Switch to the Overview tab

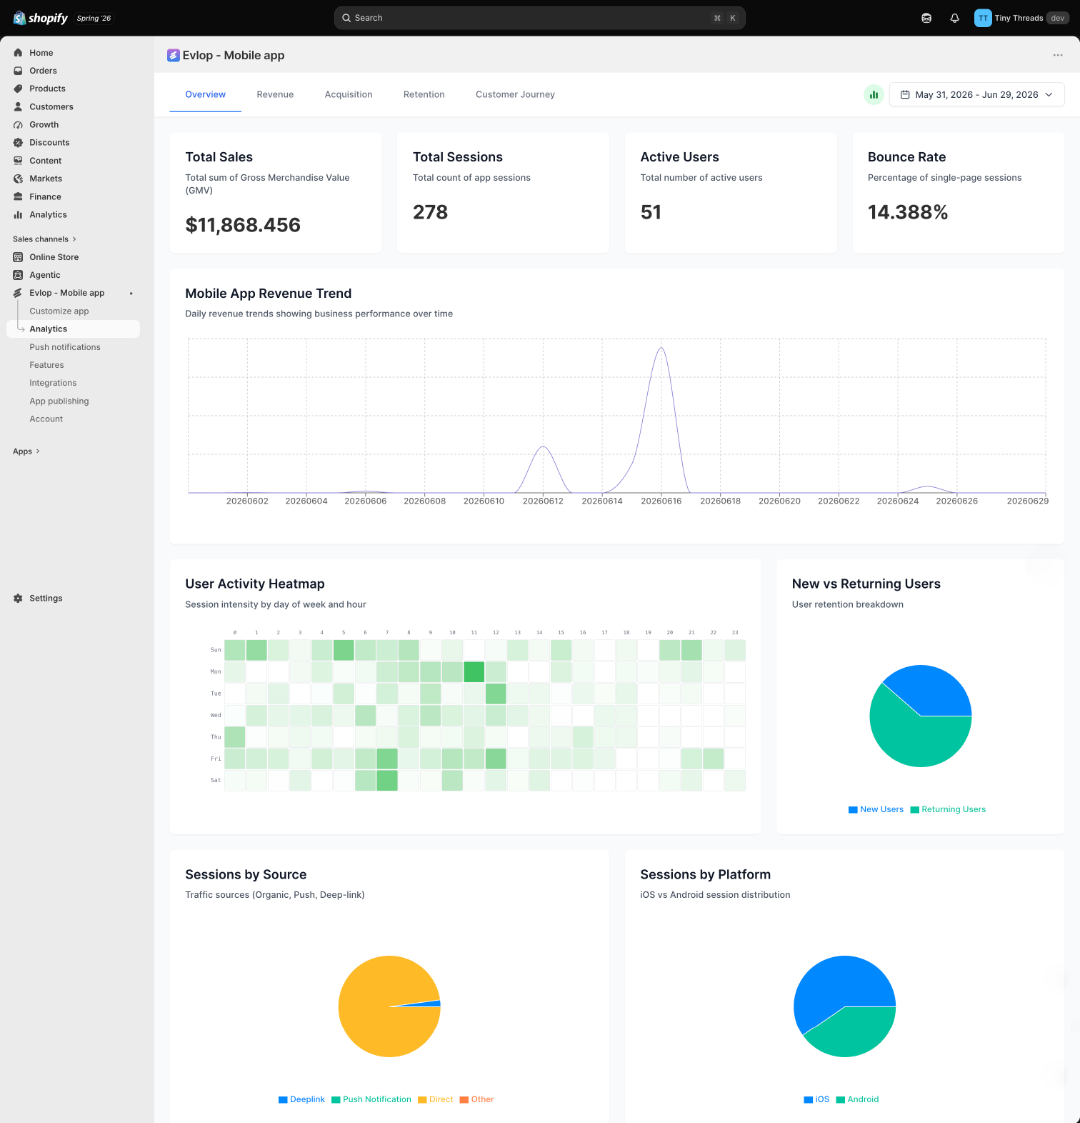click(x=206, y=95)
